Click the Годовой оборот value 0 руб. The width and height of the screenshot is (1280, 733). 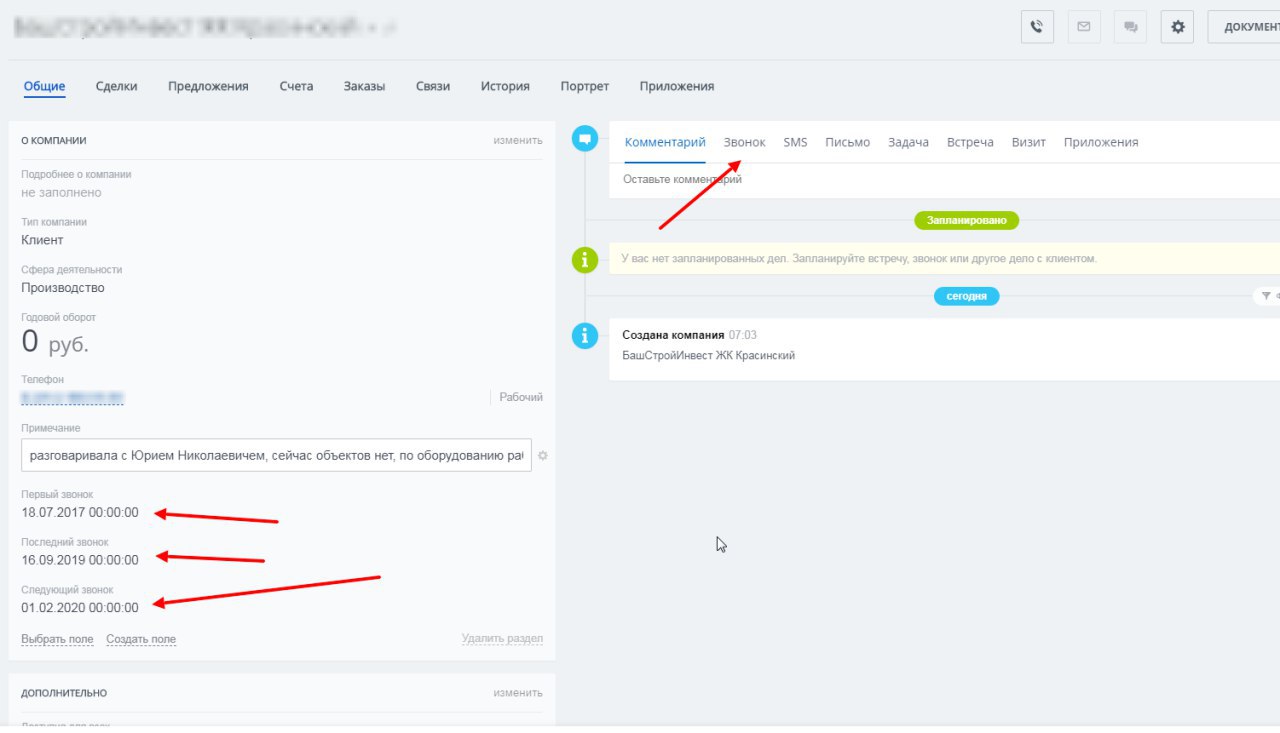(55, 343)
